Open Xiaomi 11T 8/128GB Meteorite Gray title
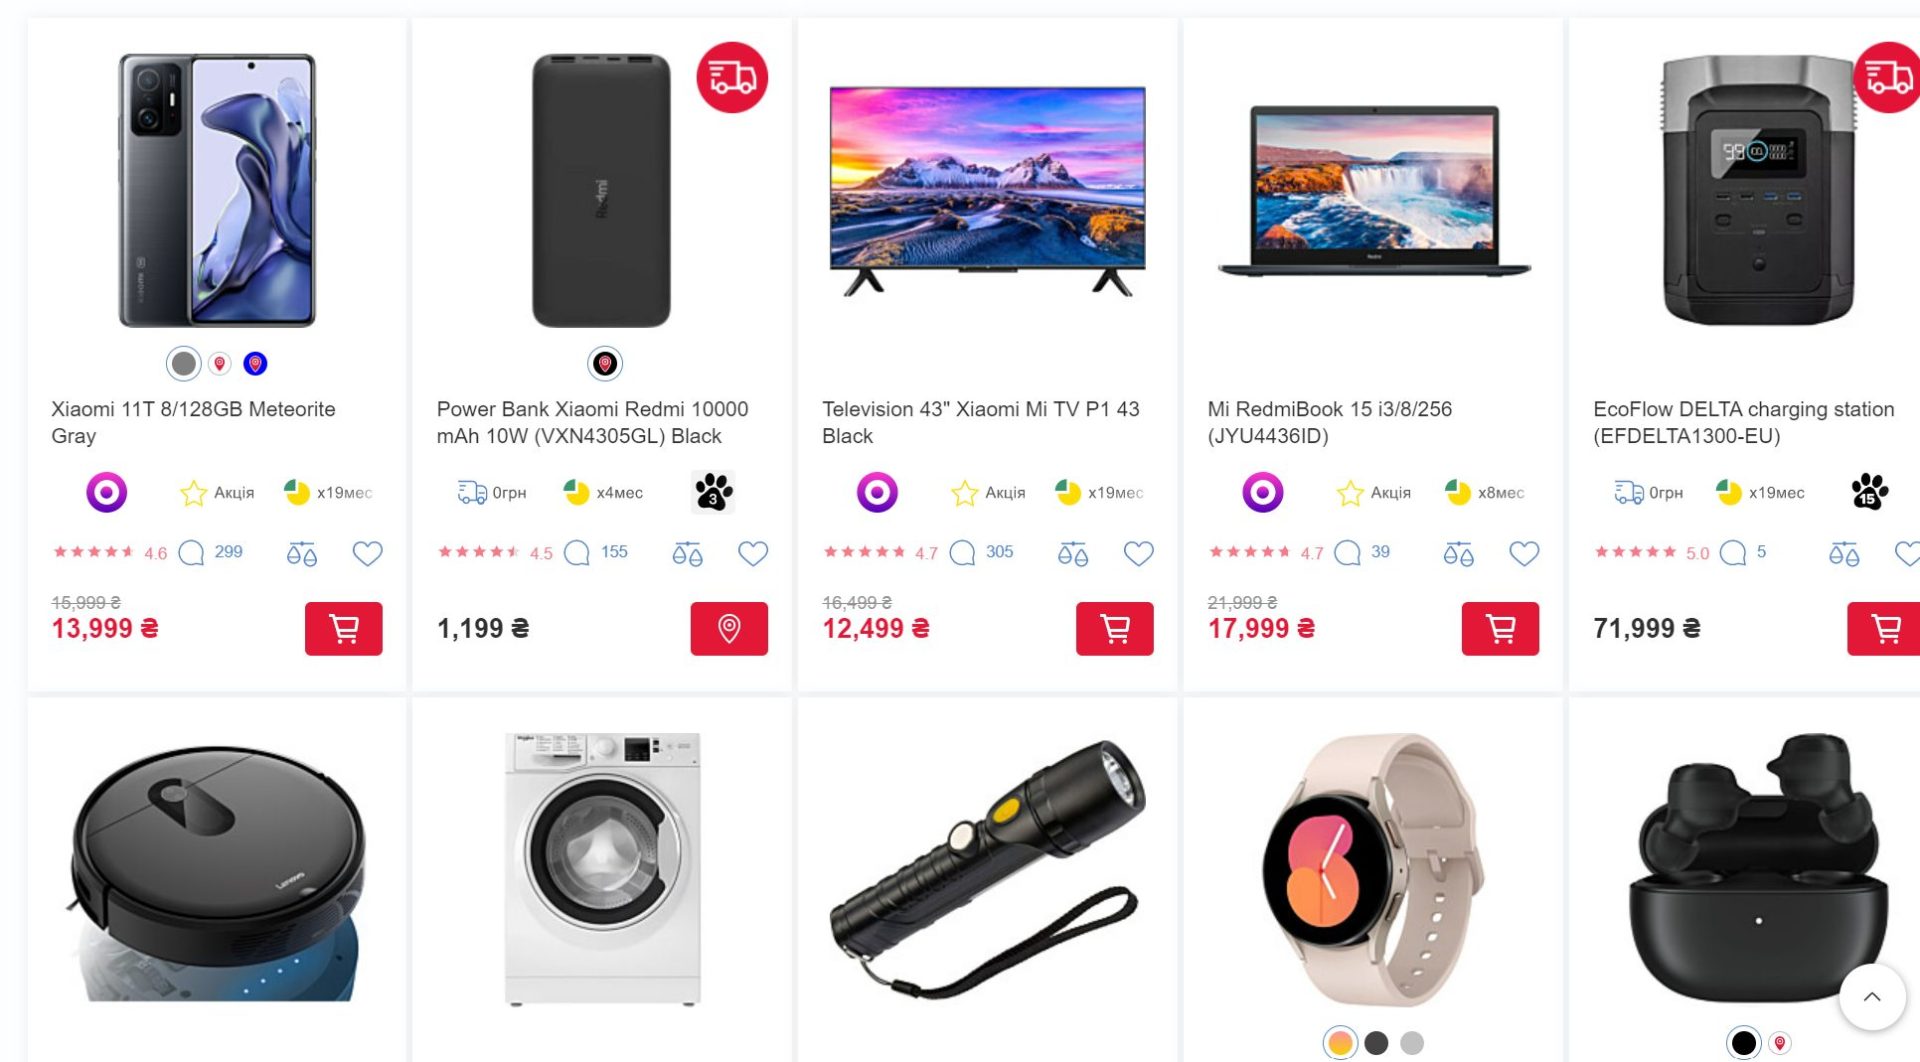The image size is (1920, 1062). click(x=193, y=422)
